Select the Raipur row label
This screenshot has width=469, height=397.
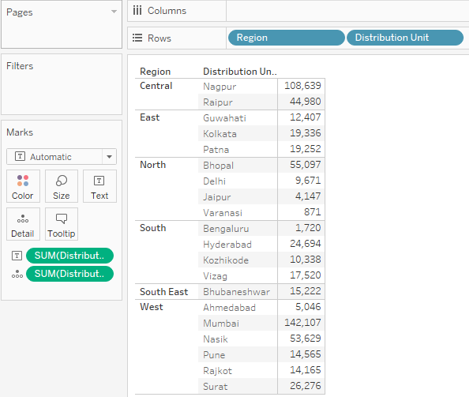[218, 102]
